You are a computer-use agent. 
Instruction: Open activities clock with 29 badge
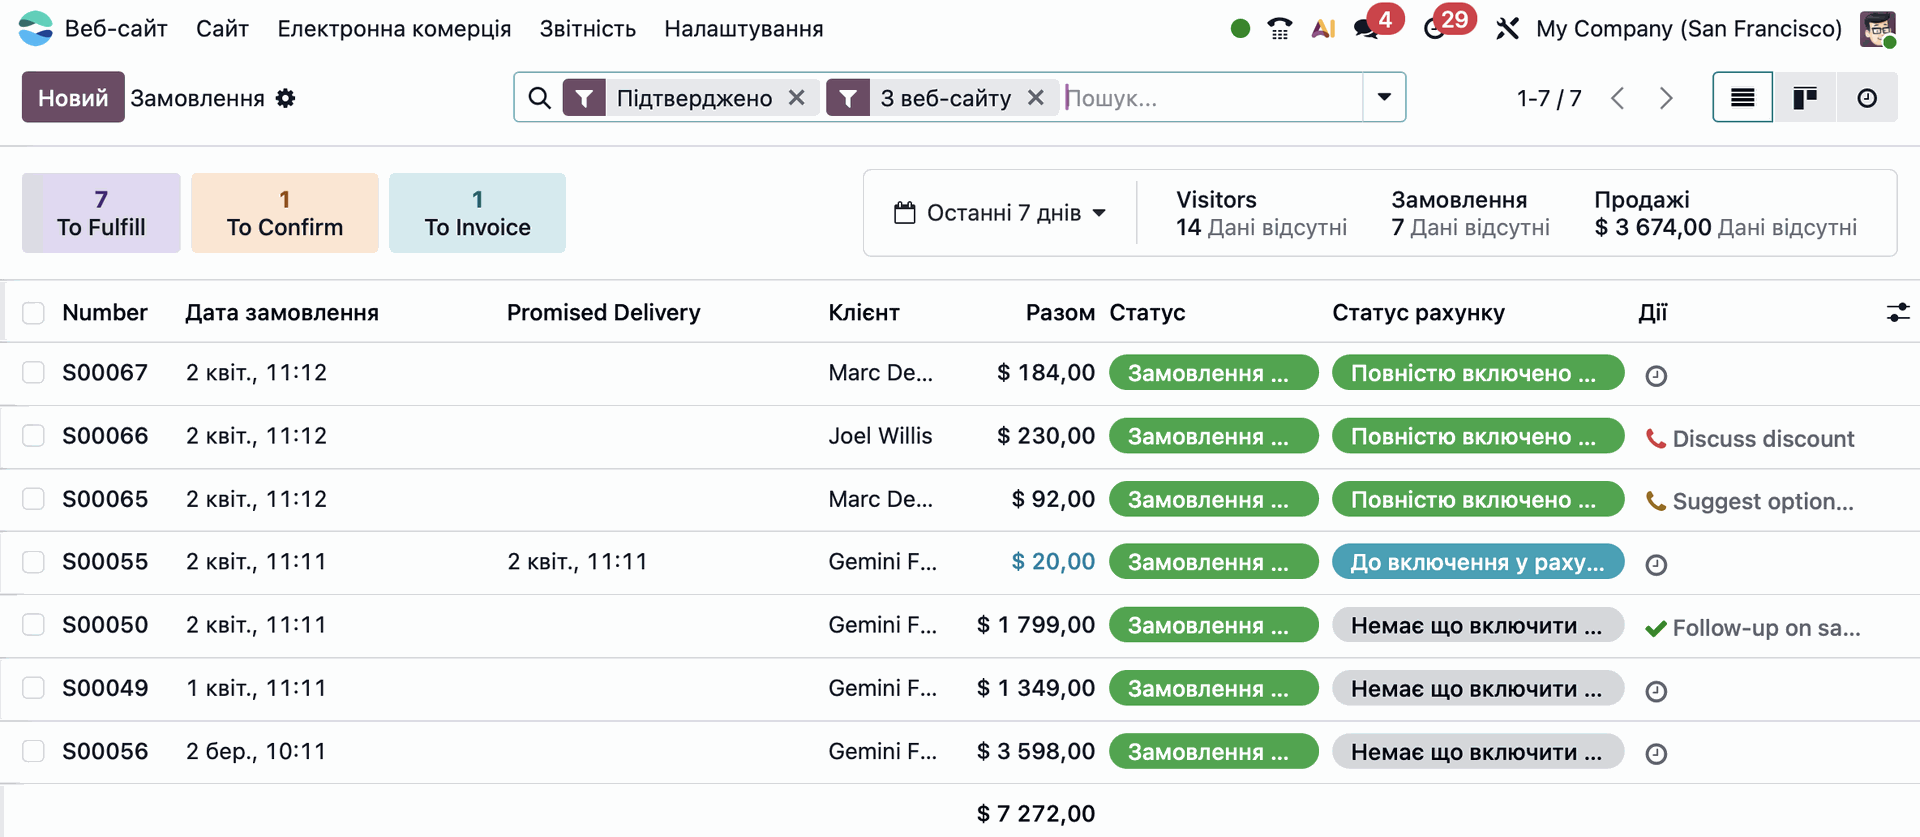pyautogui.click(x=1436, y=29)
